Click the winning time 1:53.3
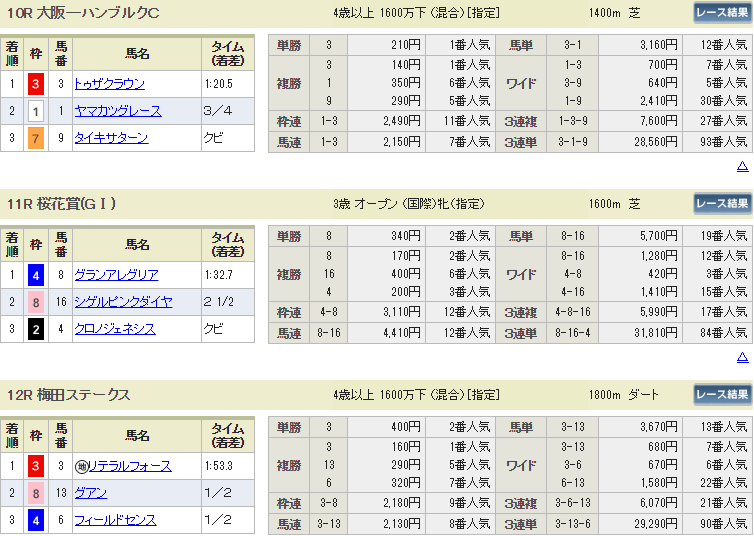The width and height of the screenshot is (754, 536). (219, 466)
